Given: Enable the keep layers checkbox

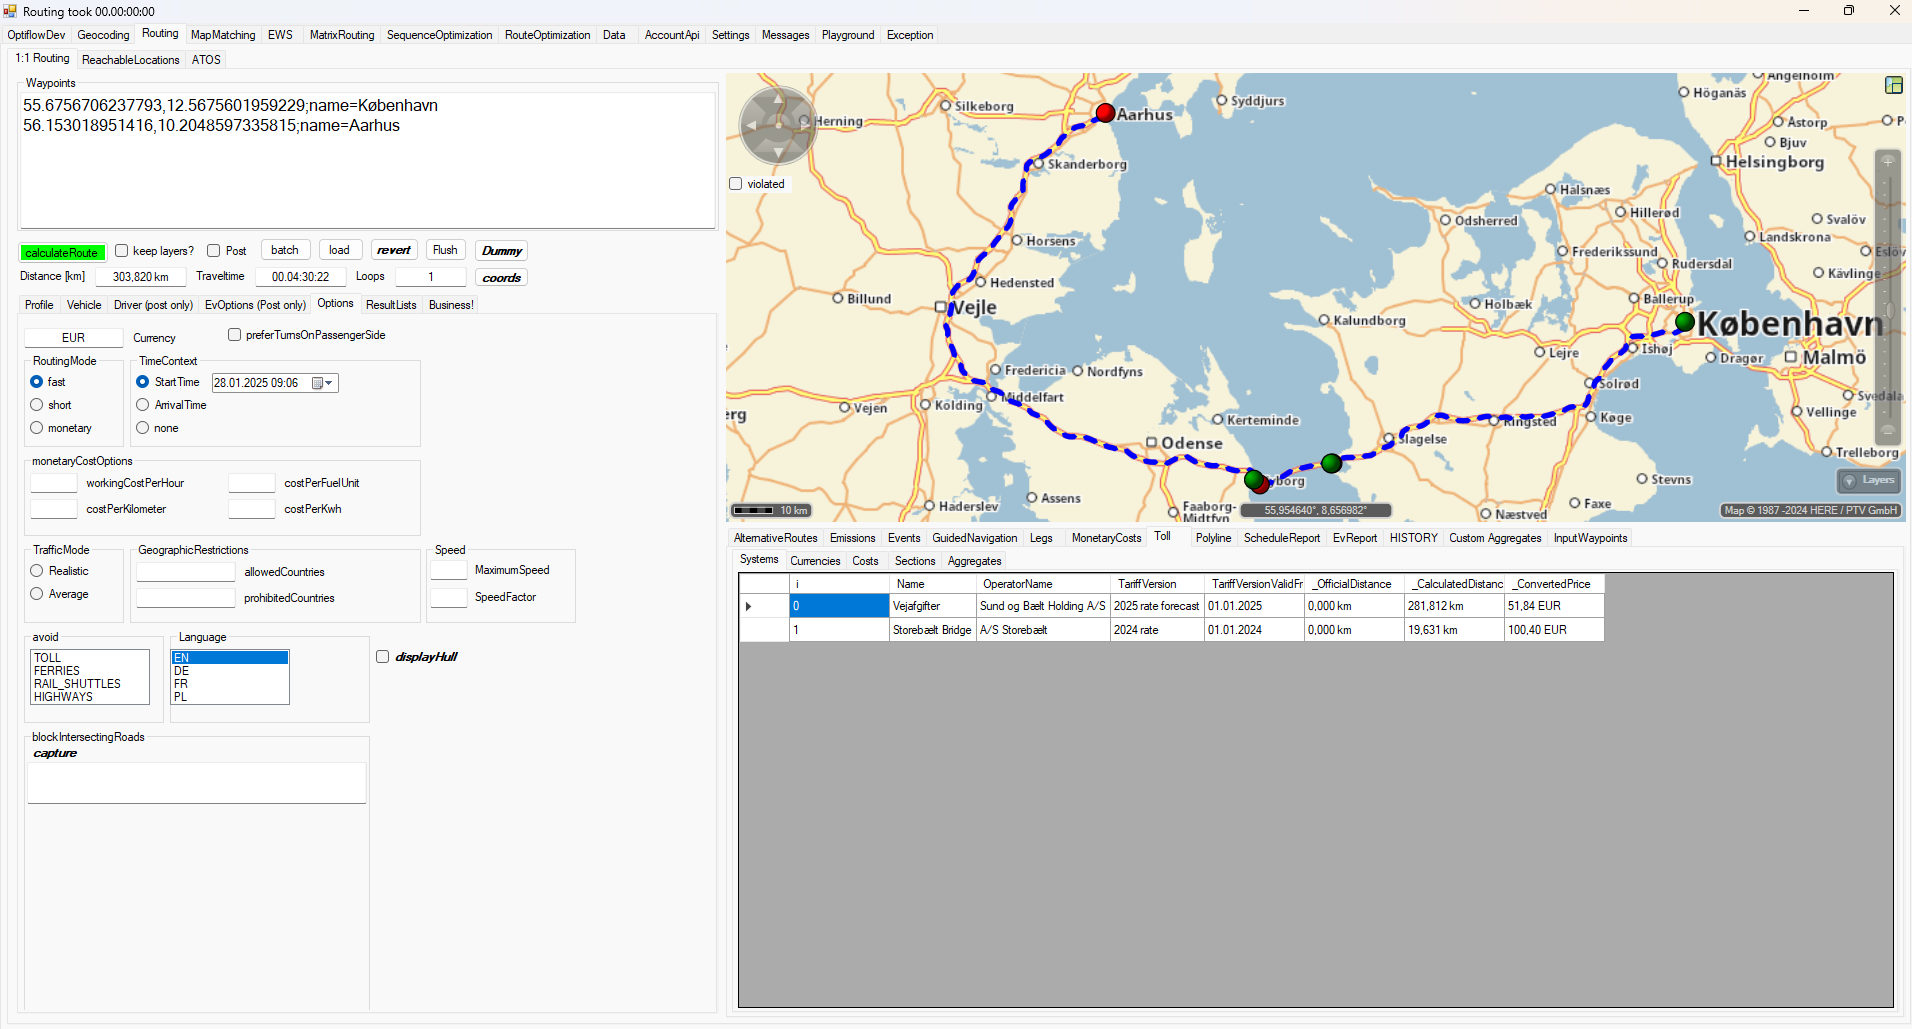Looking at the screenshot, I should pos(122,251).
